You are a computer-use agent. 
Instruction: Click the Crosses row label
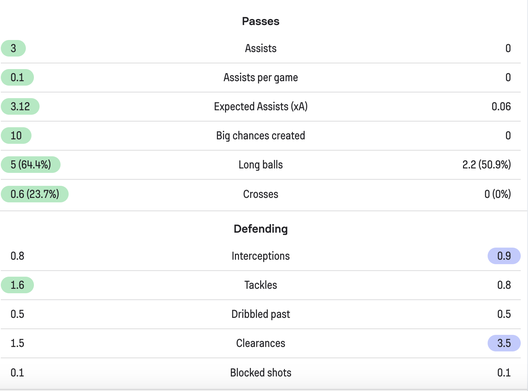[x=261, y=194]
